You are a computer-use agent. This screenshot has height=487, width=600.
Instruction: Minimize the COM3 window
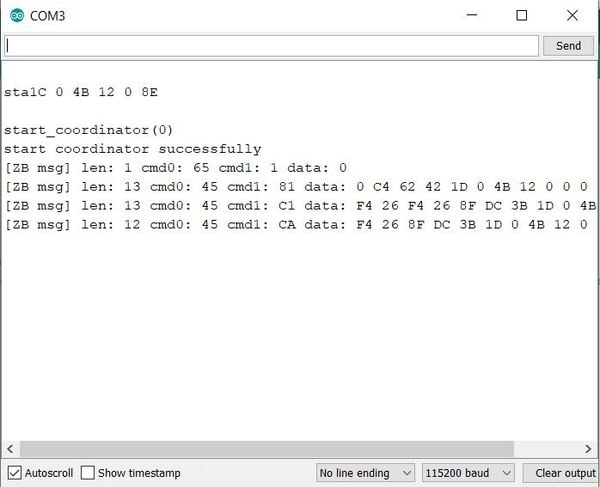click(472, 15)
